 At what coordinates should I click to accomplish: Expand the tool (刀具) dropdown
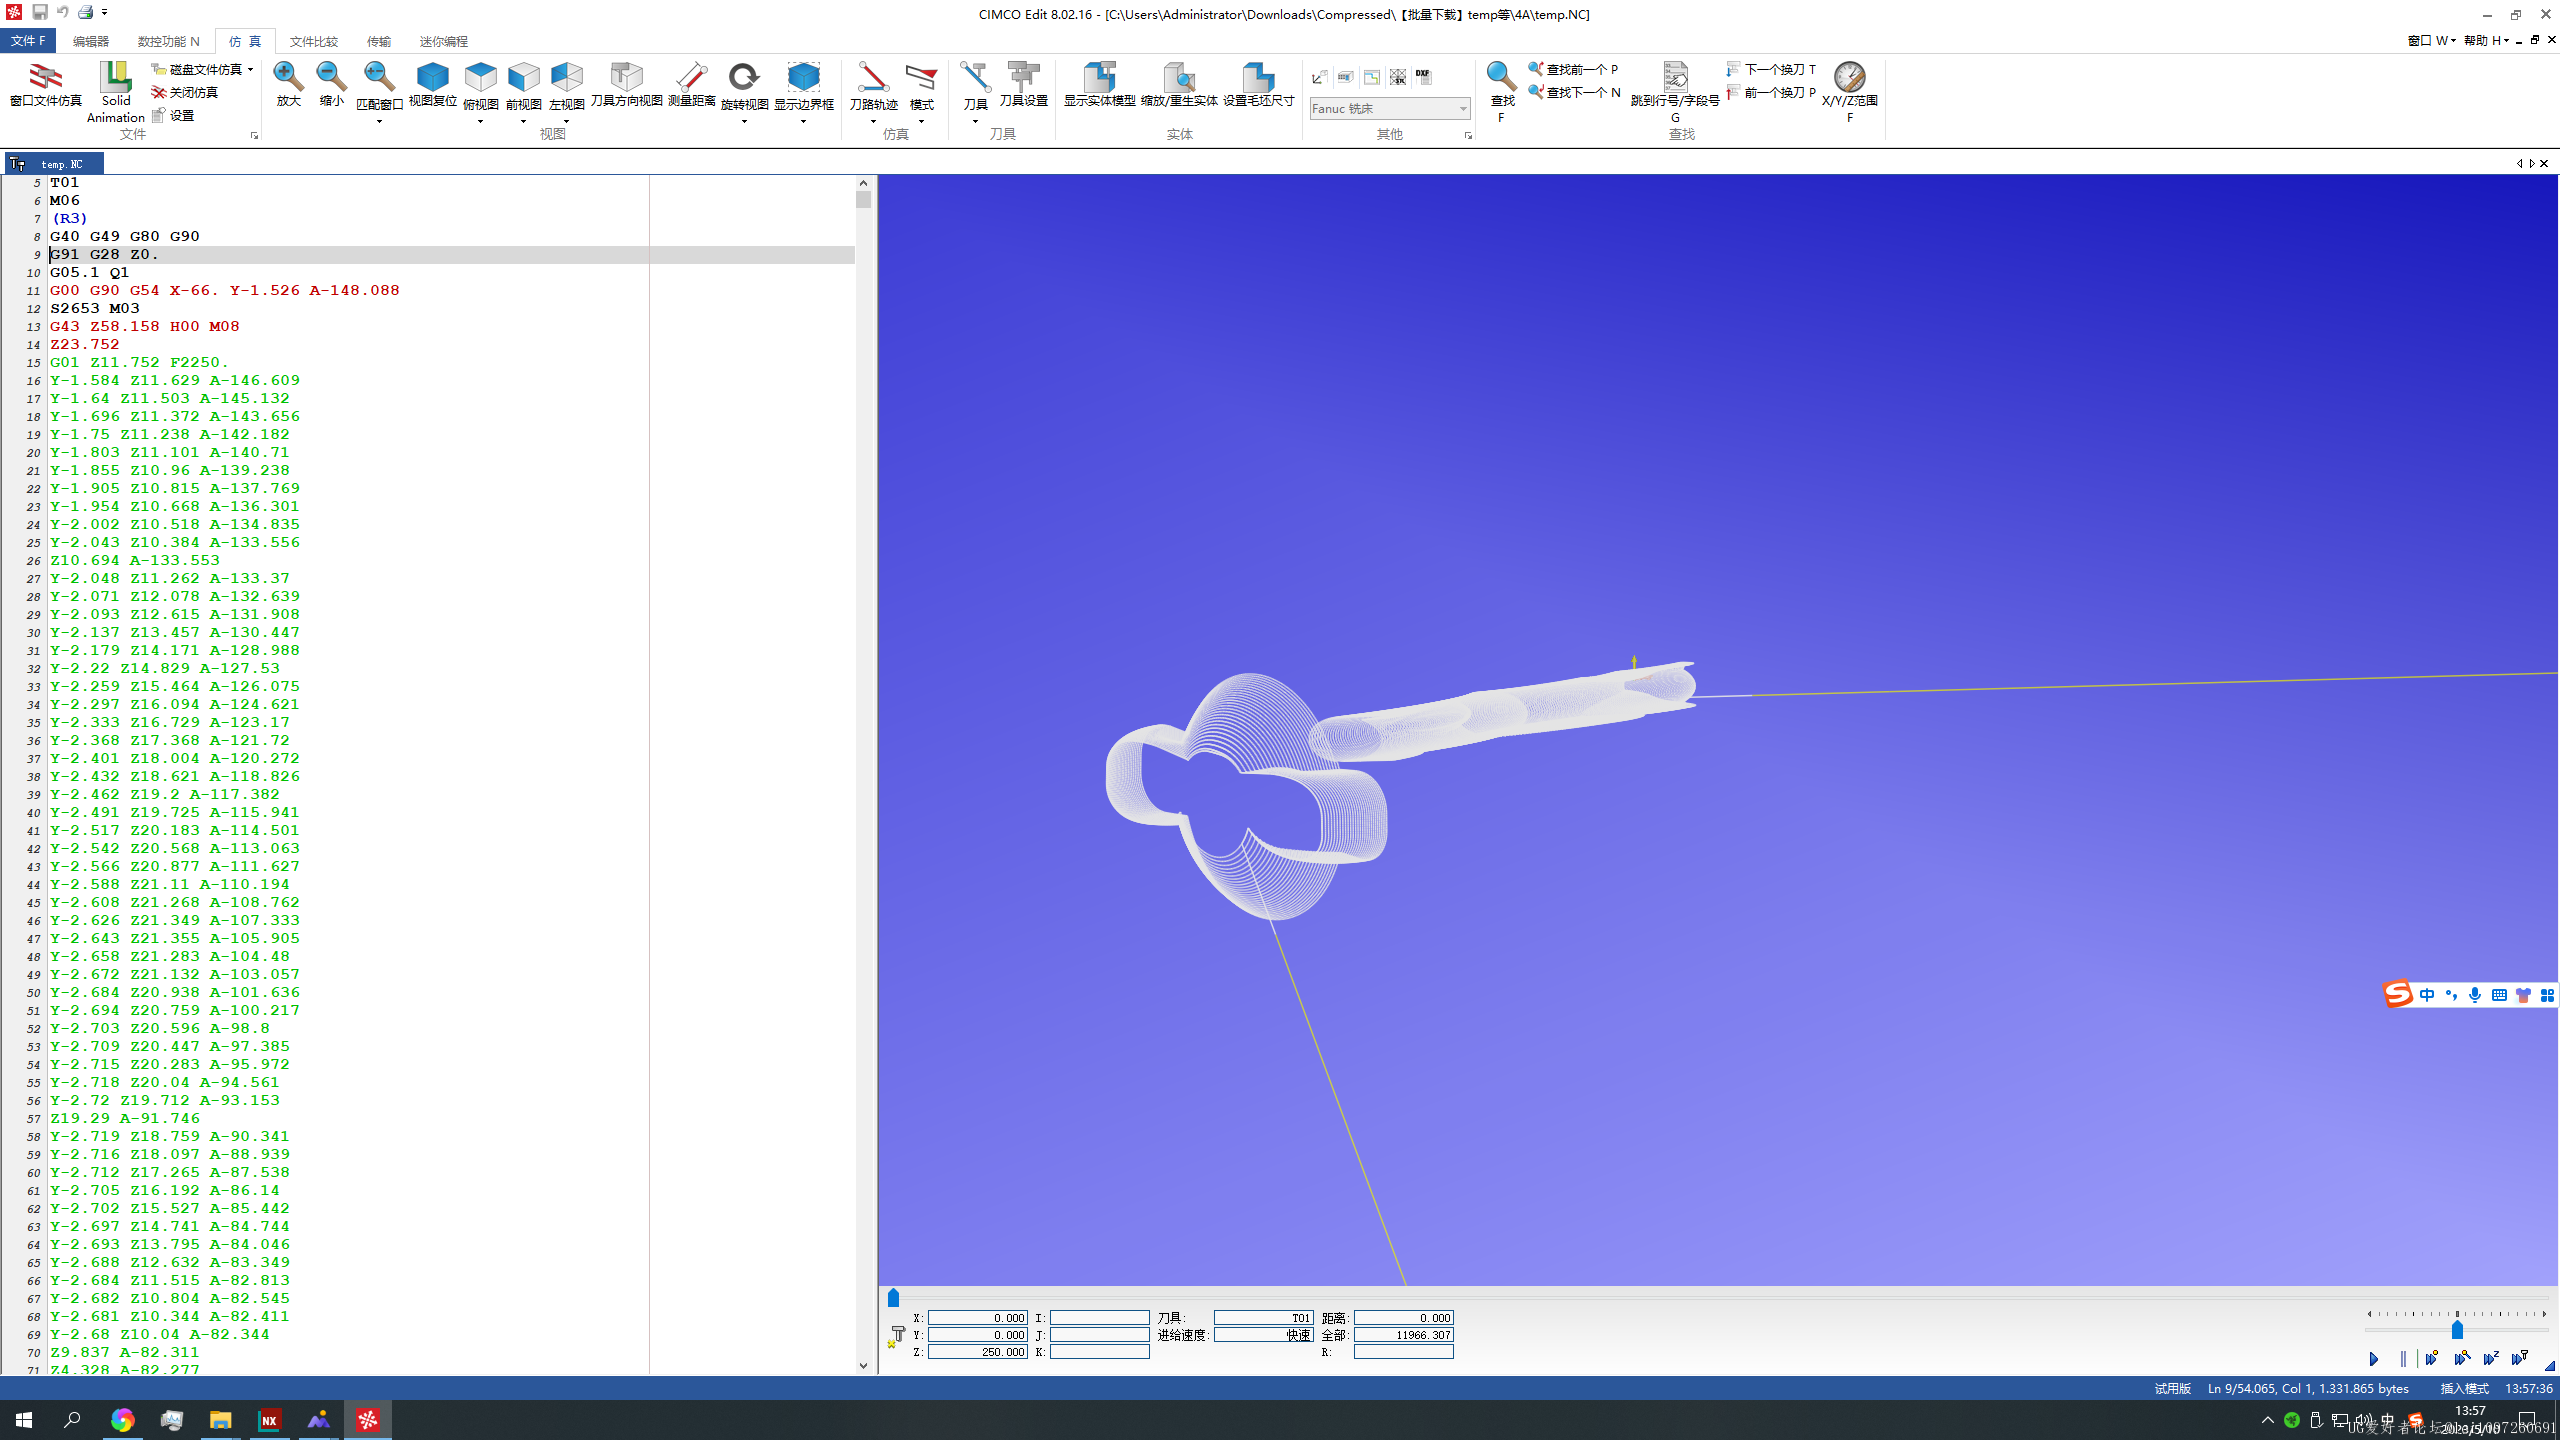[975, 122]
